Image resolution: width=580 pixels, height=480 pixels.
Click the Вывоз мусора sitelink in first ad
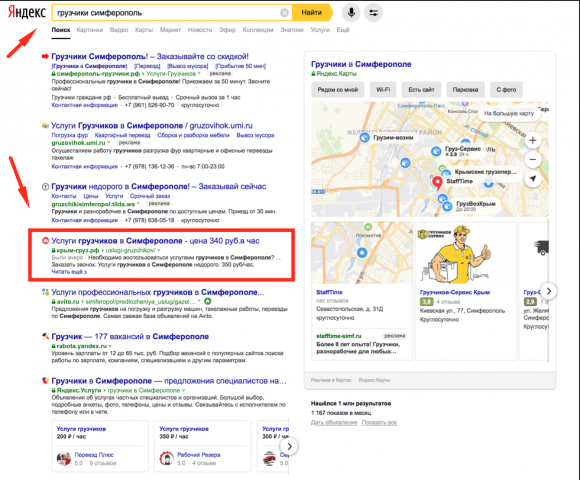[188, 66]
